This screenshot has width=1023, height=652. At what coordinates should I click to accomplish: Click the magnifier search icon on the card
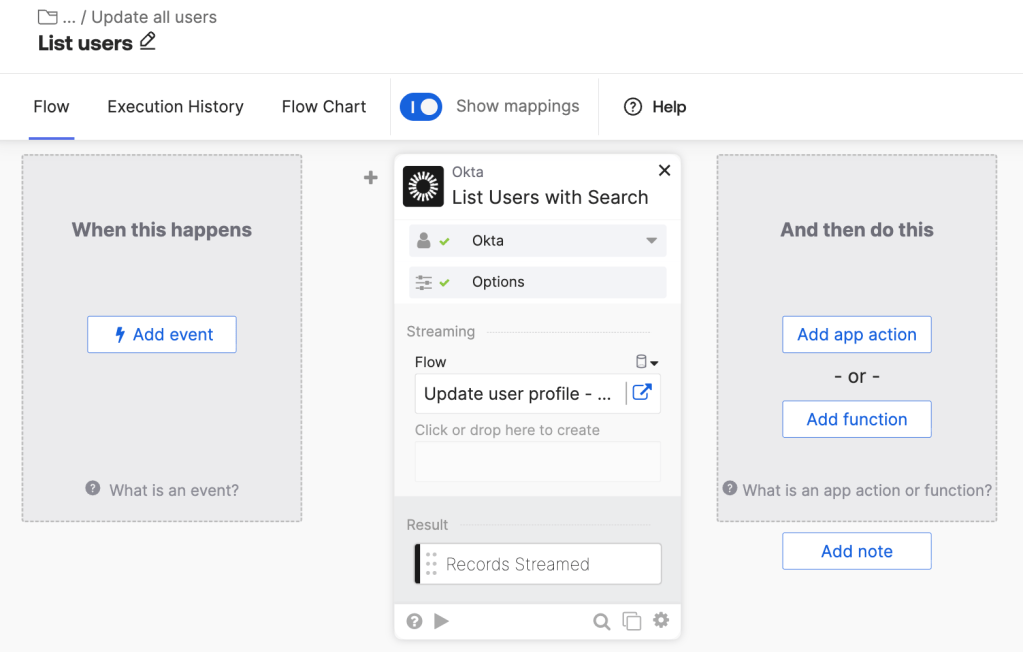pos(601,620)
